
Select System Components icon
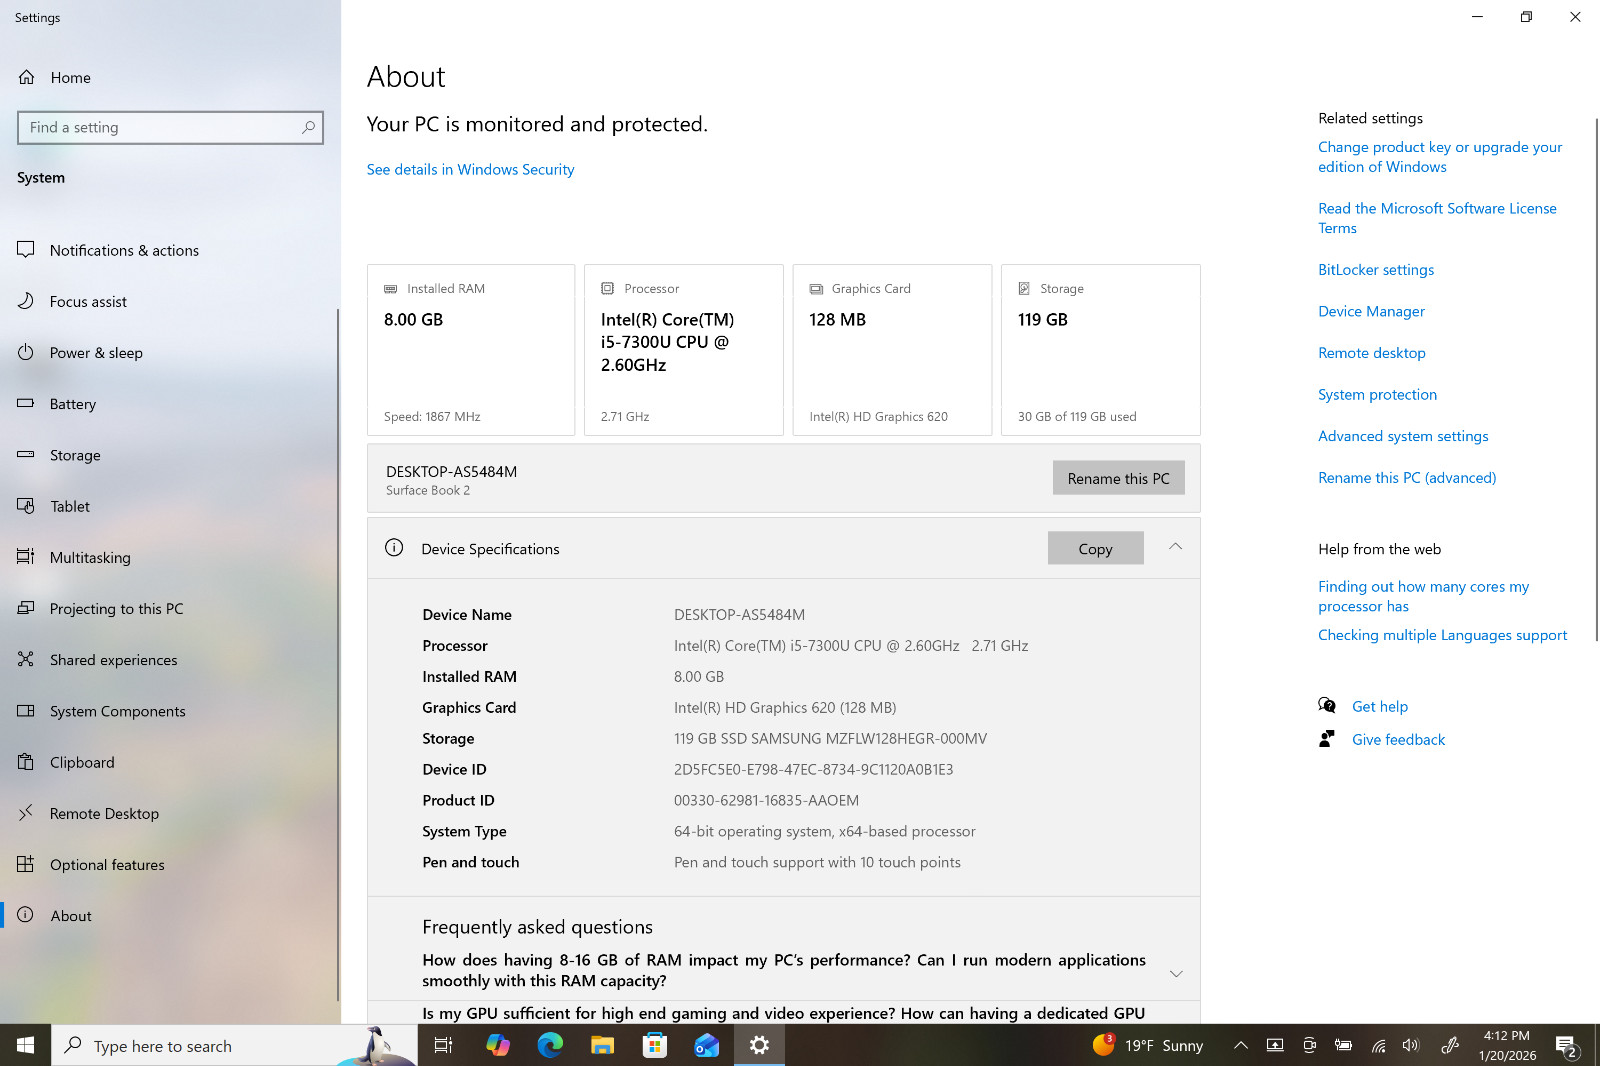[26, 710]
